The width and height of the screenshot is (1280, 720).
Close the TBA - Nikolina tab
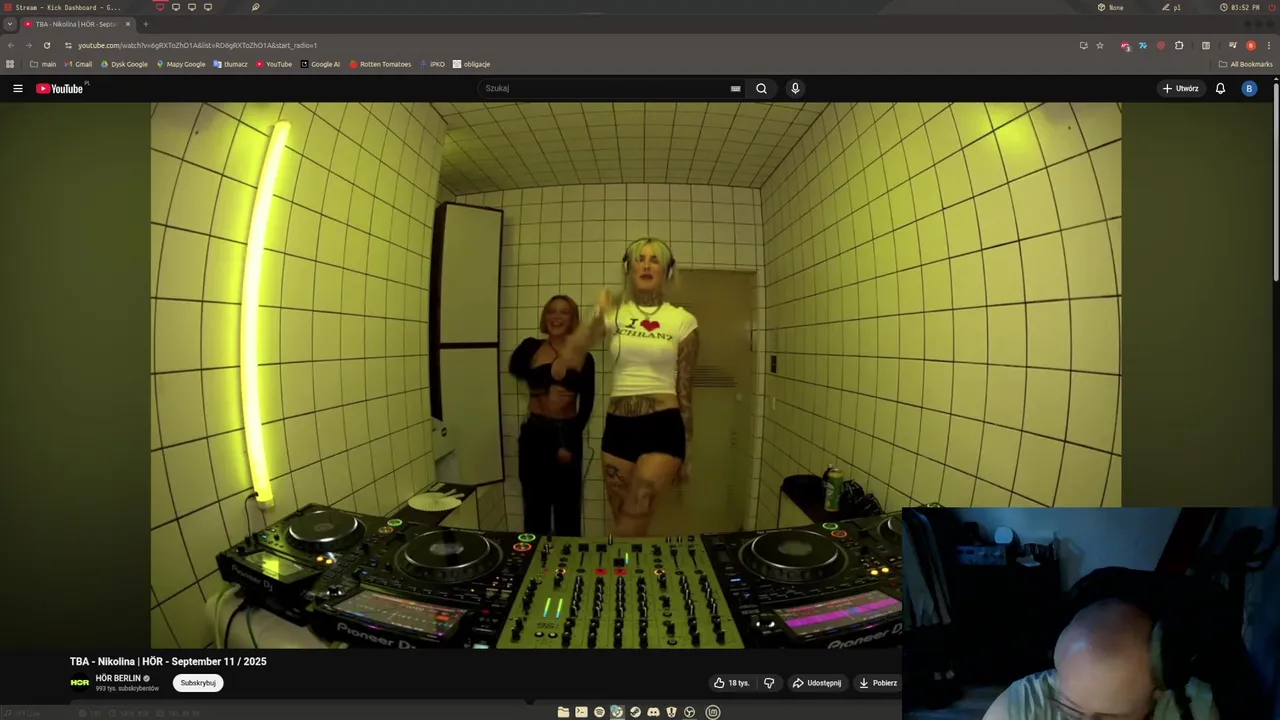coord(128,24)
